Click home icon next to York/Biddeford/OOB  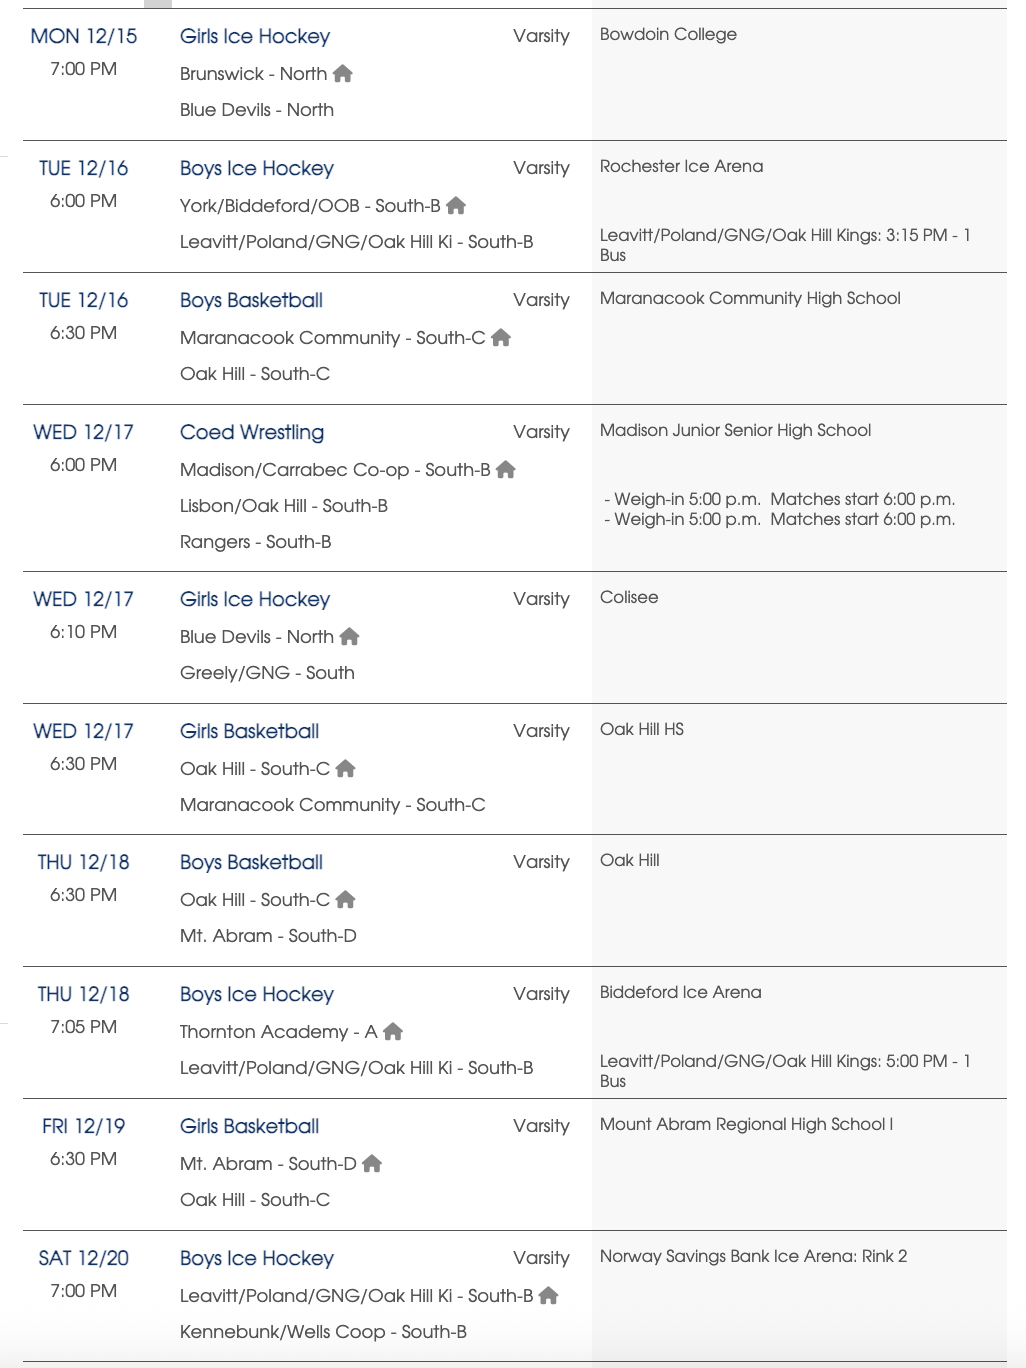(x=456, y=206)
